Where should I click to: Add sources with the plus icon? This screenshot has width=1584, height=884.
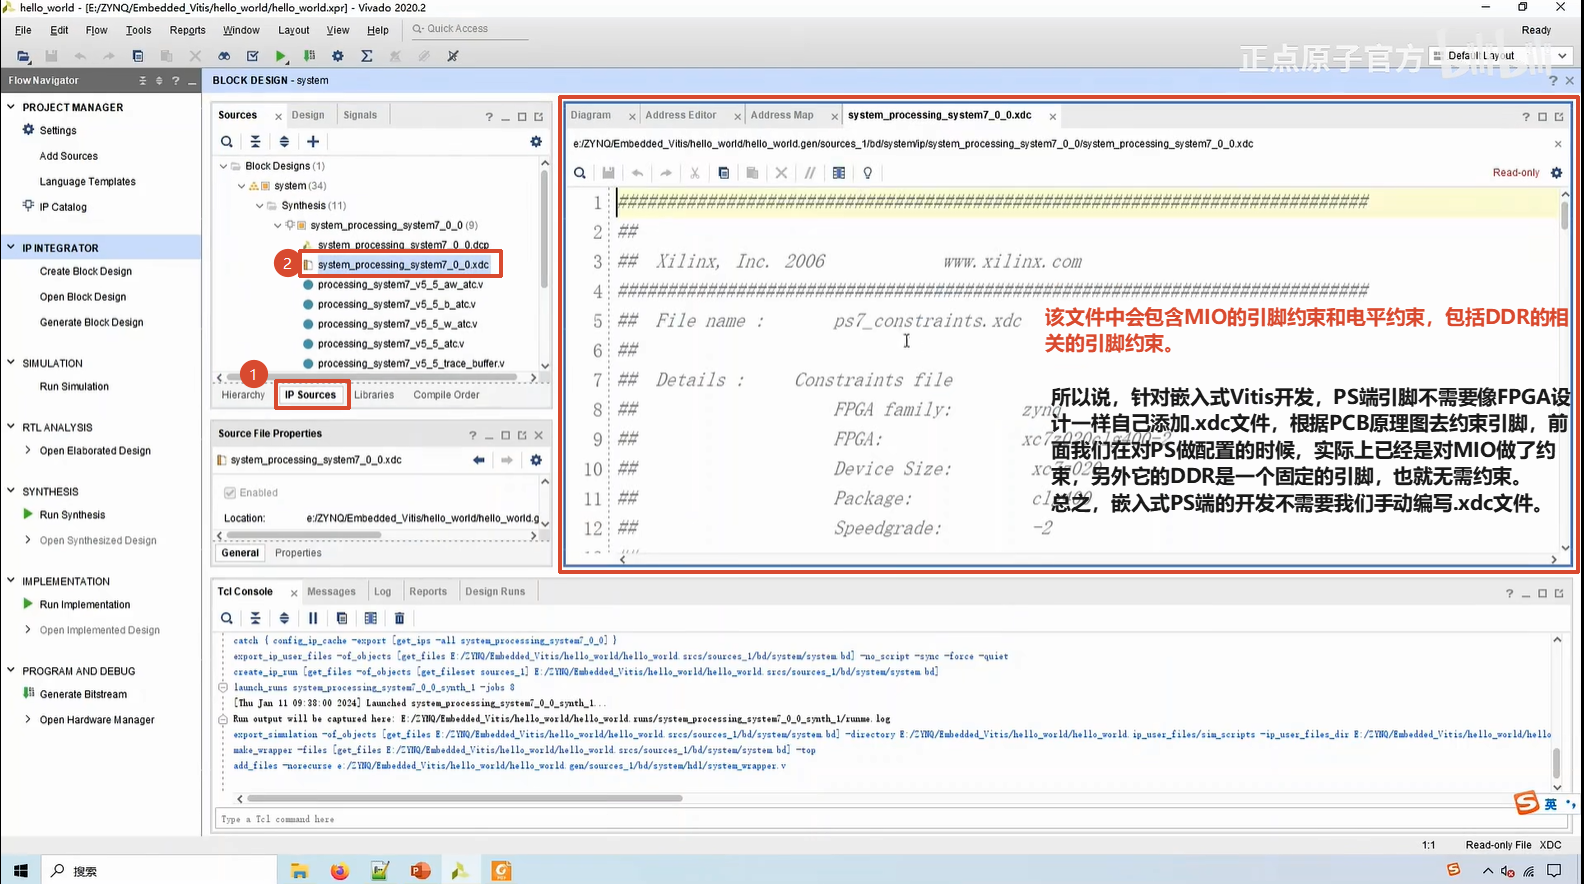tap(313, 142)
